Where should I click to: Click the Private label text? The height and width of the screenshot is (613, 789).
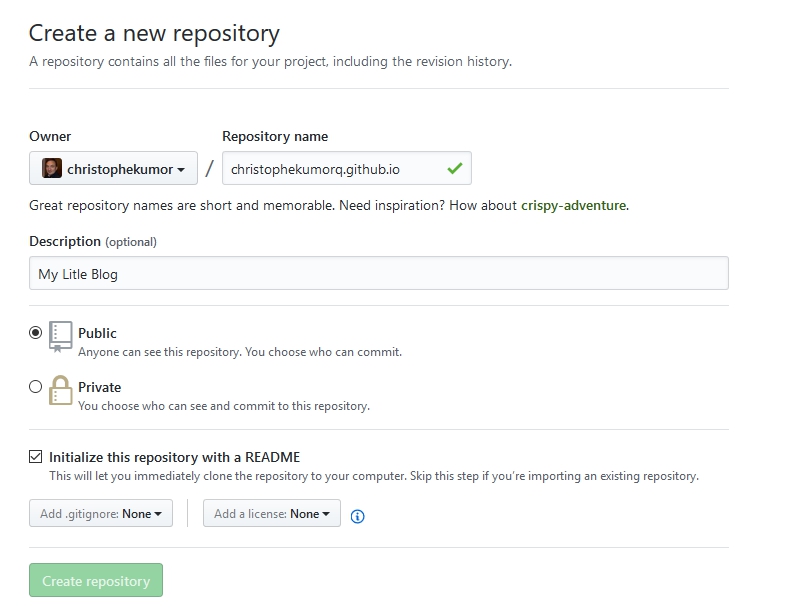pos(99,387)
